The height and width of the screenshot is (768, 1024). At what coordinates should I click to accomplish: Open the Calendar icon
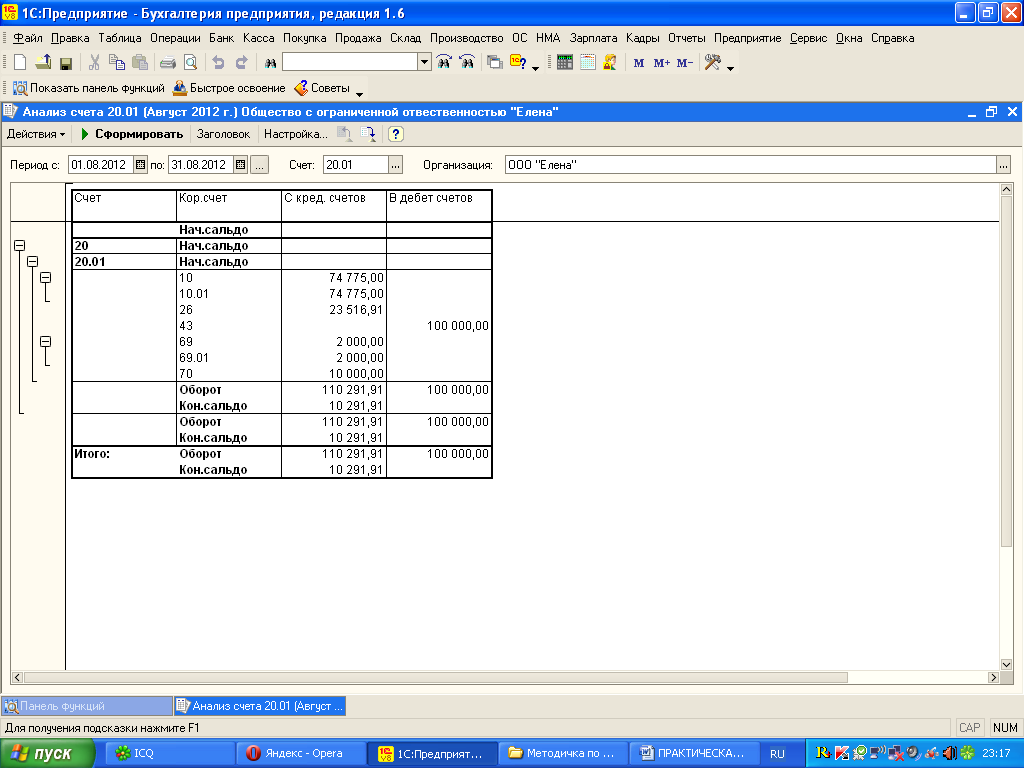(588, 63)
